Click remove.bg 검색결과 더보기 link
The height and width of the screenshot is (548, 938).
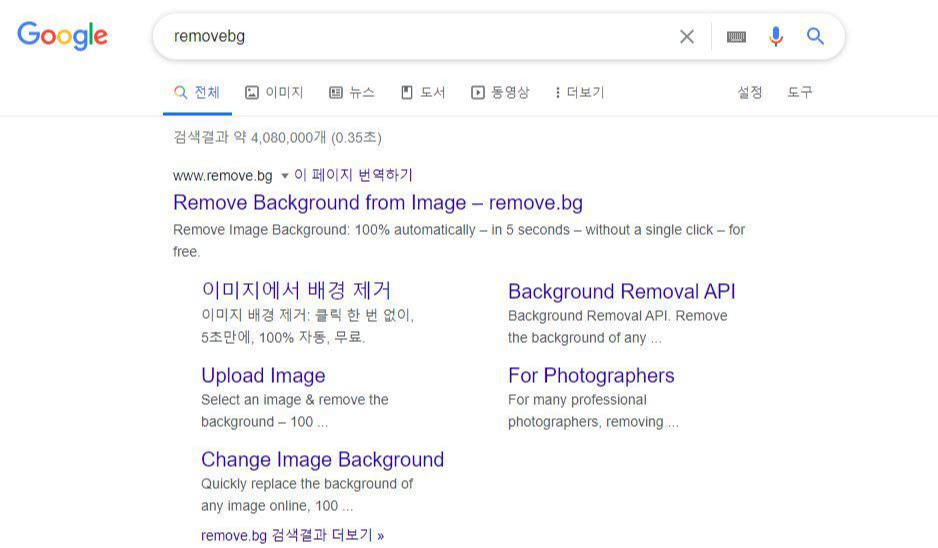tap(293, 535)
